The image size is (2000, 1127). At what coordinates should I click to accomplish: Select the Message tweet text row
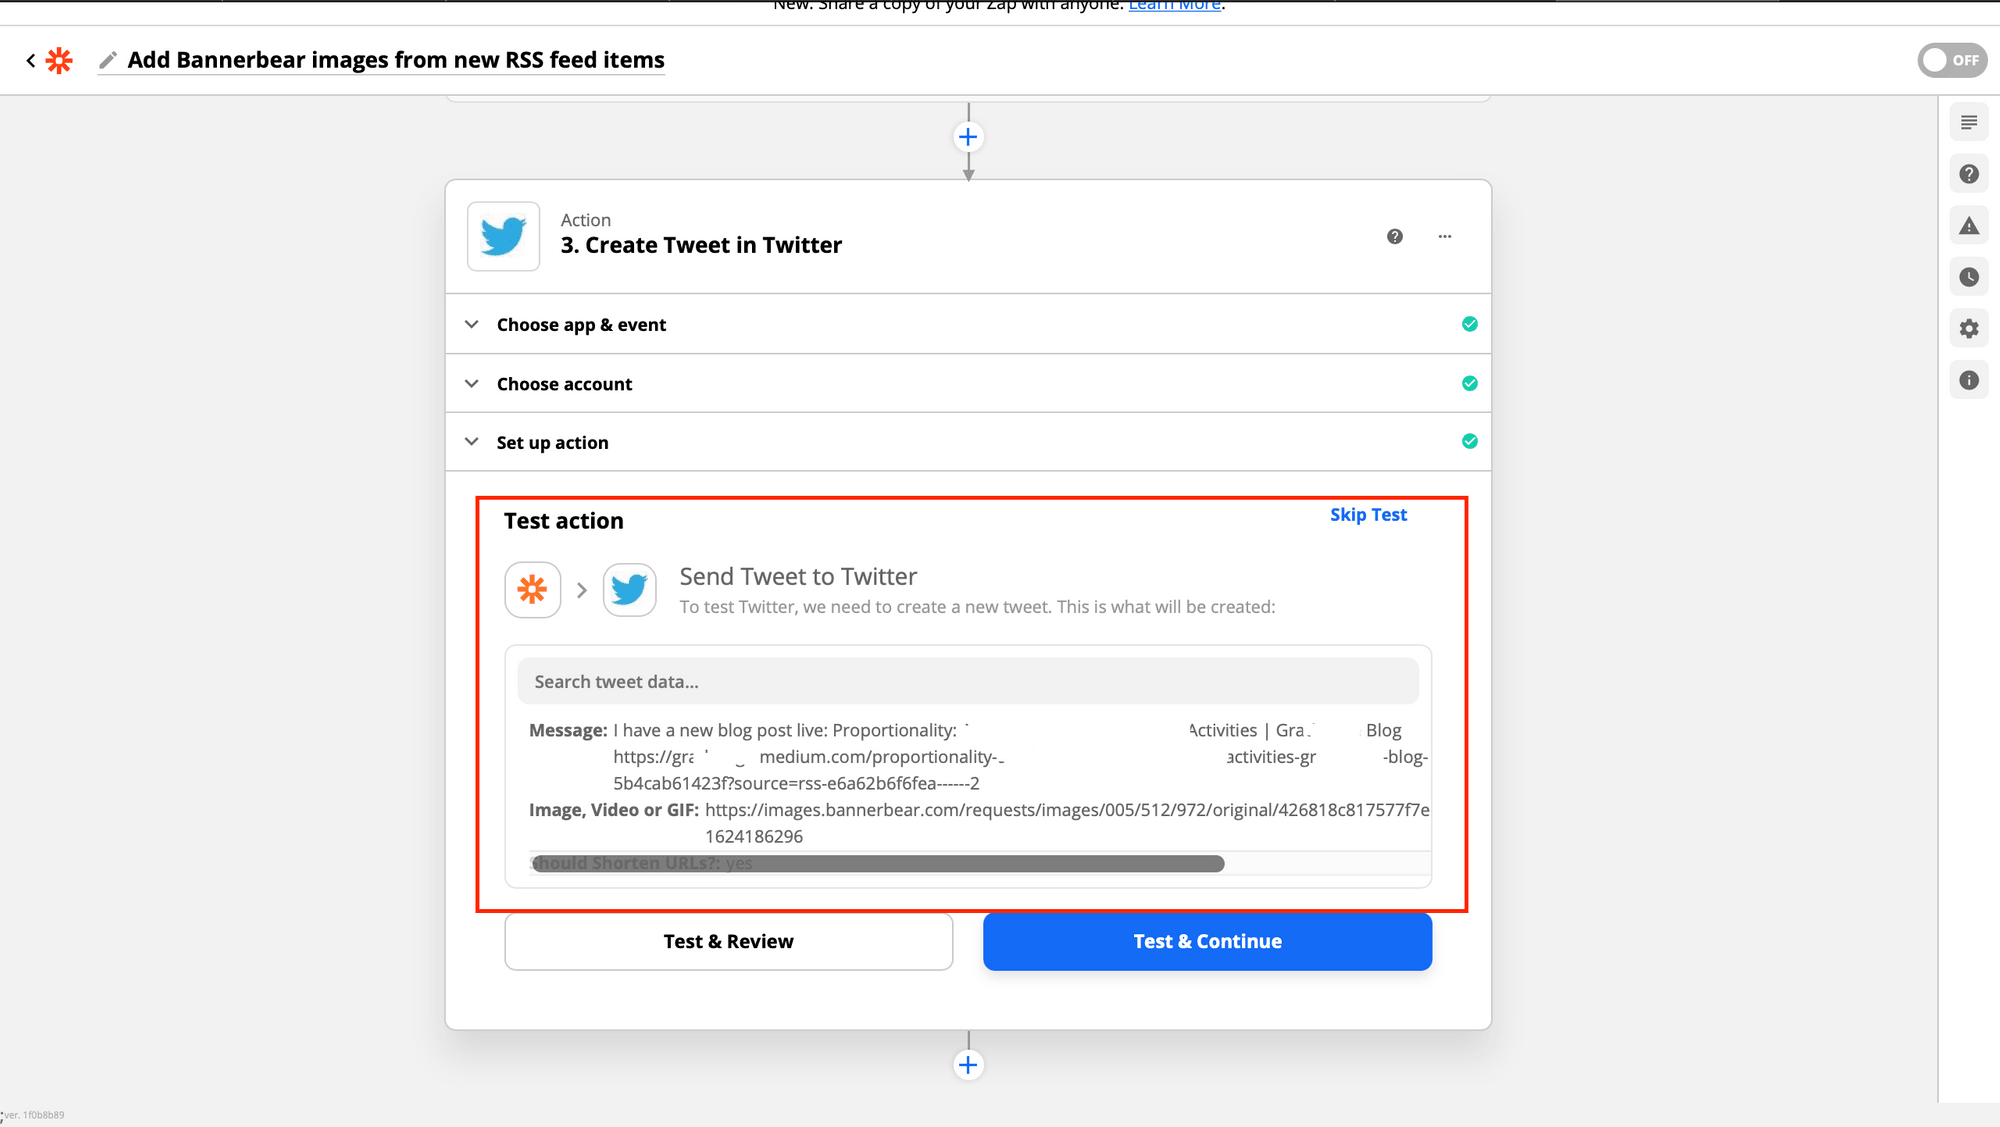pyautogui.click(x=979, y=757)
